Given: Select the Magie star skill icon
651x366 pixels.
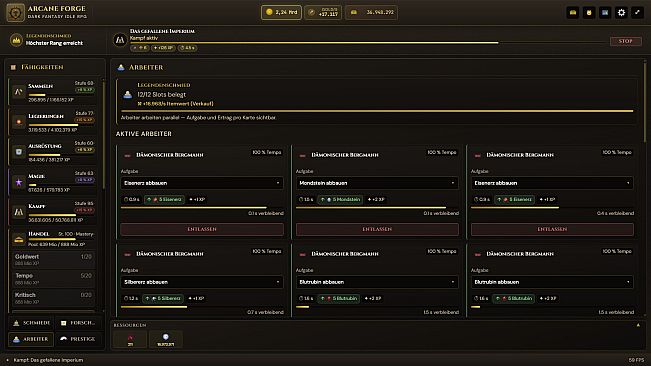Looking at the screenshot, I should 18,182.
